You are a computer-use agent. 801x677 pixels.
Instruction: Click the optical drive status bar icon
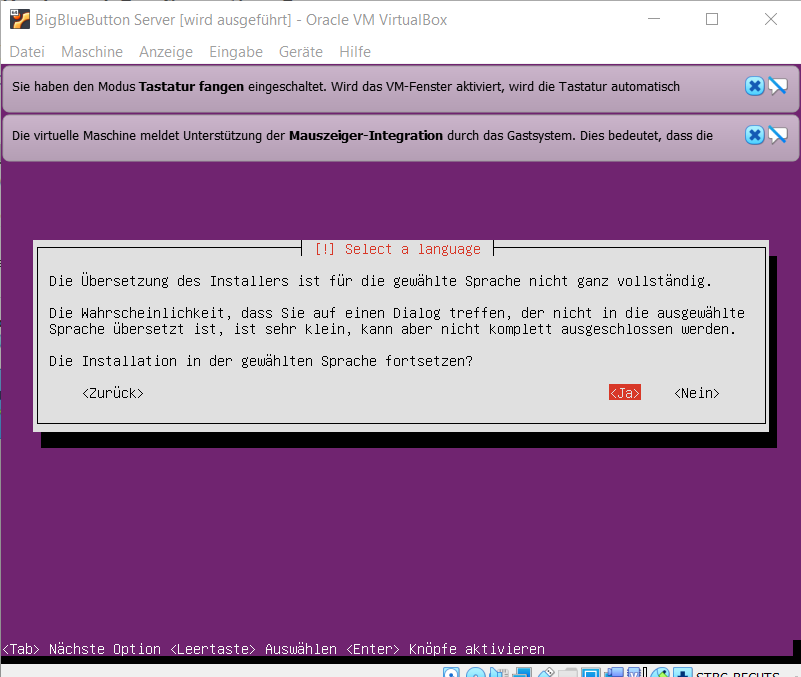[x=476, y=672]
